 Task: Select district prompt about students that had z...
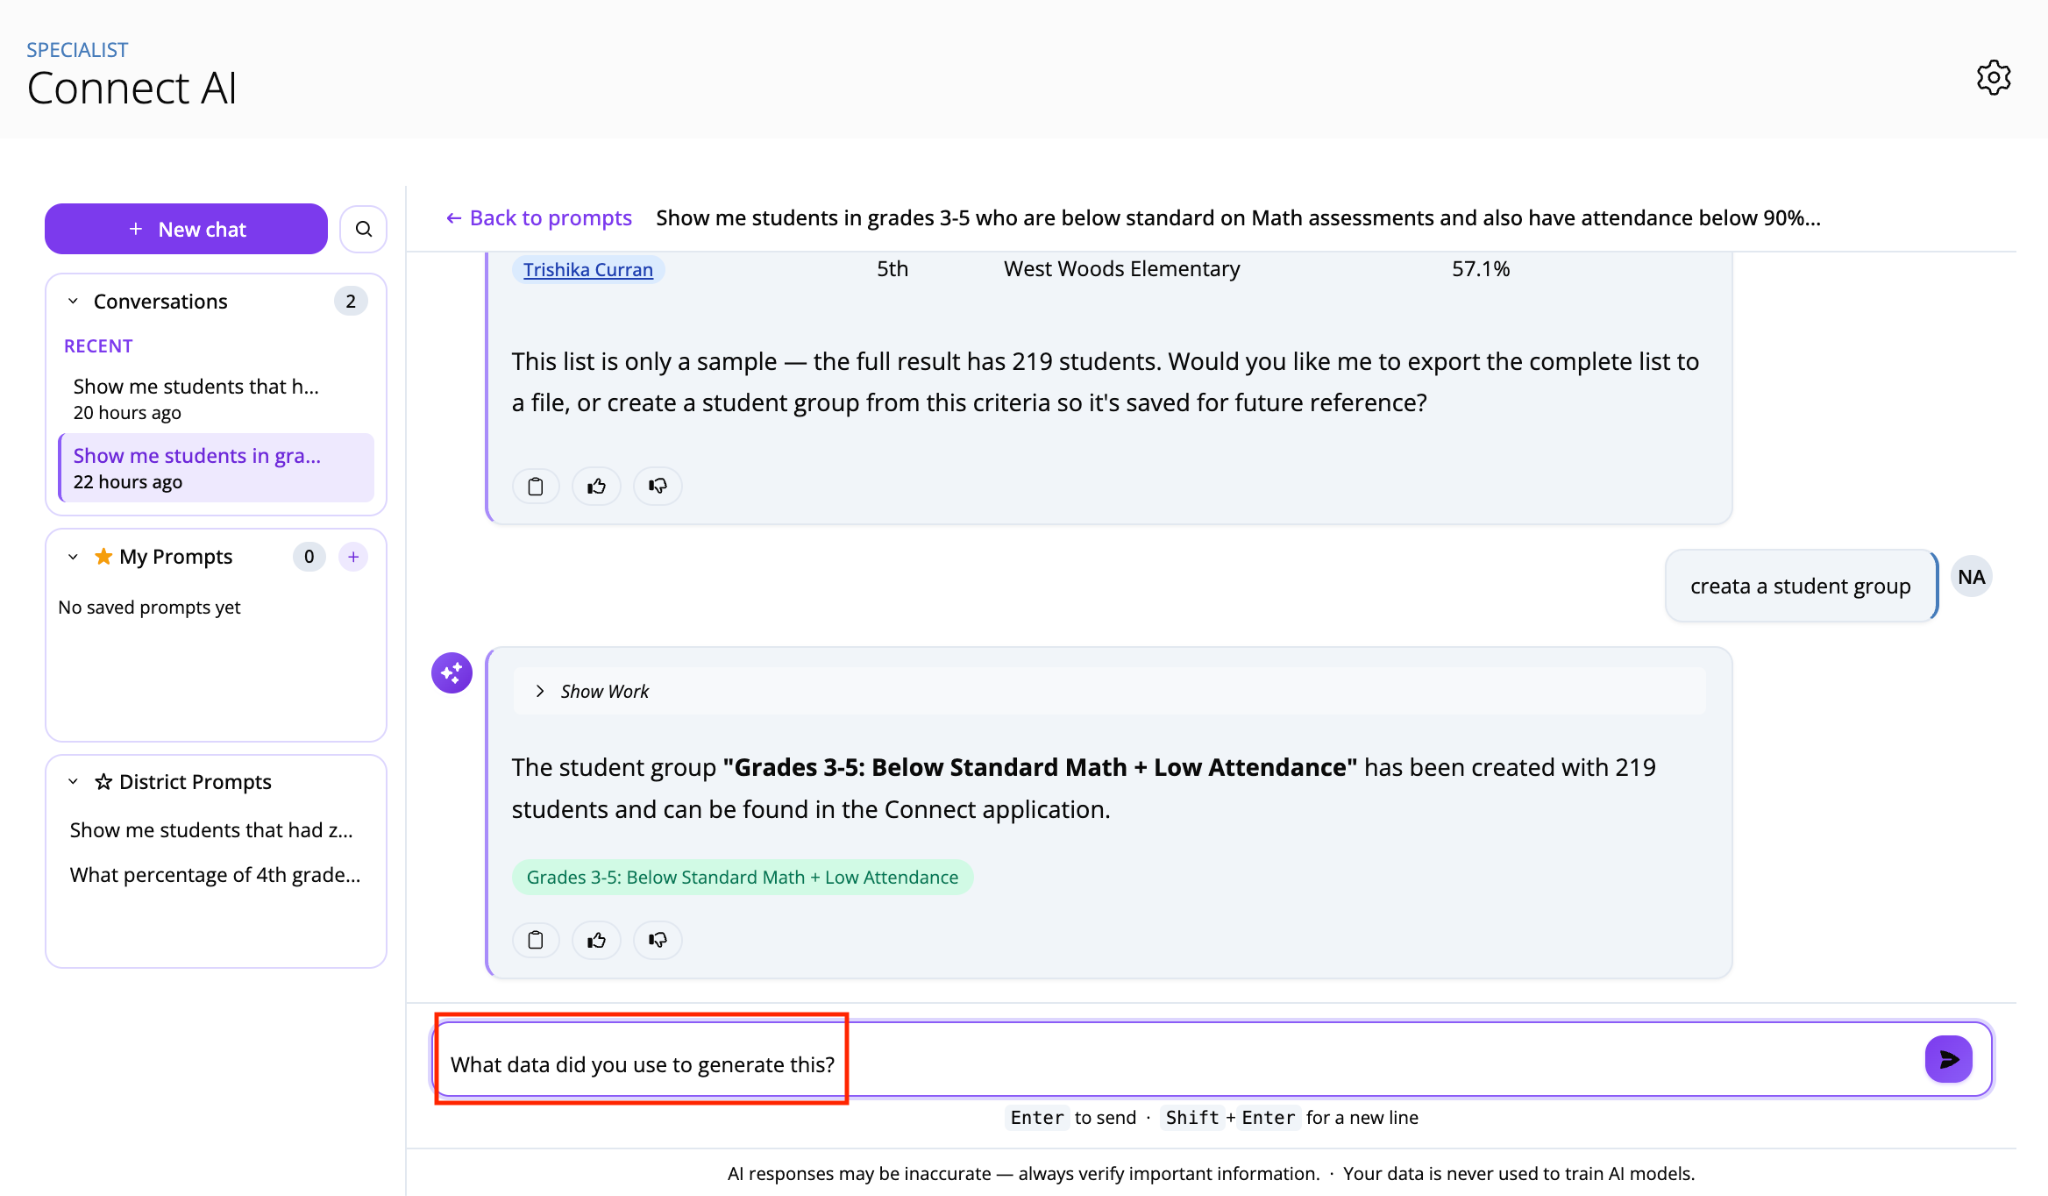211,830
